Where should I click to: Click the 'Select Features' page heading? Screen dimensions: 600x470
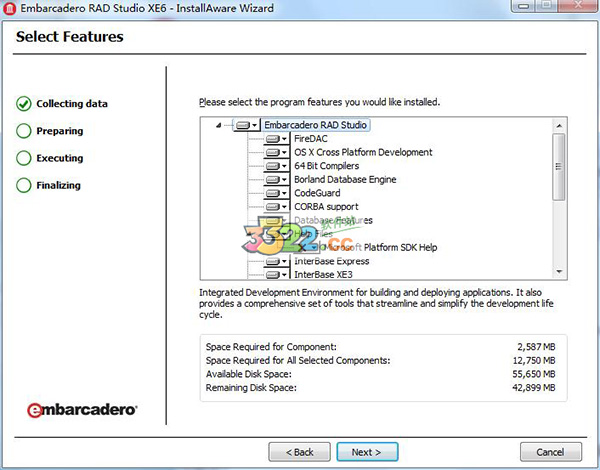tap(70, 37)
